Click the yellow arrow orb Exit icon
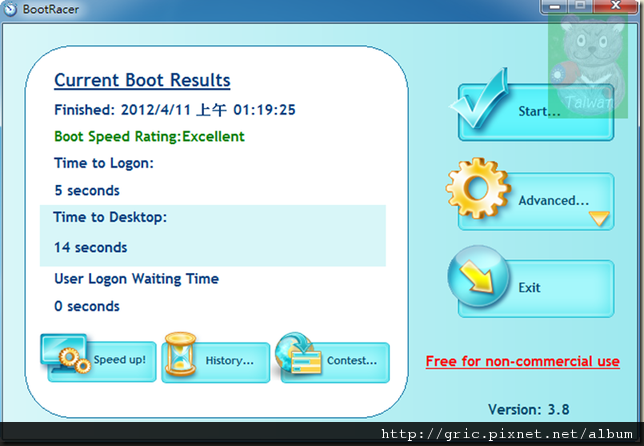Screen dimensions: 644x446 pos(478,276)
